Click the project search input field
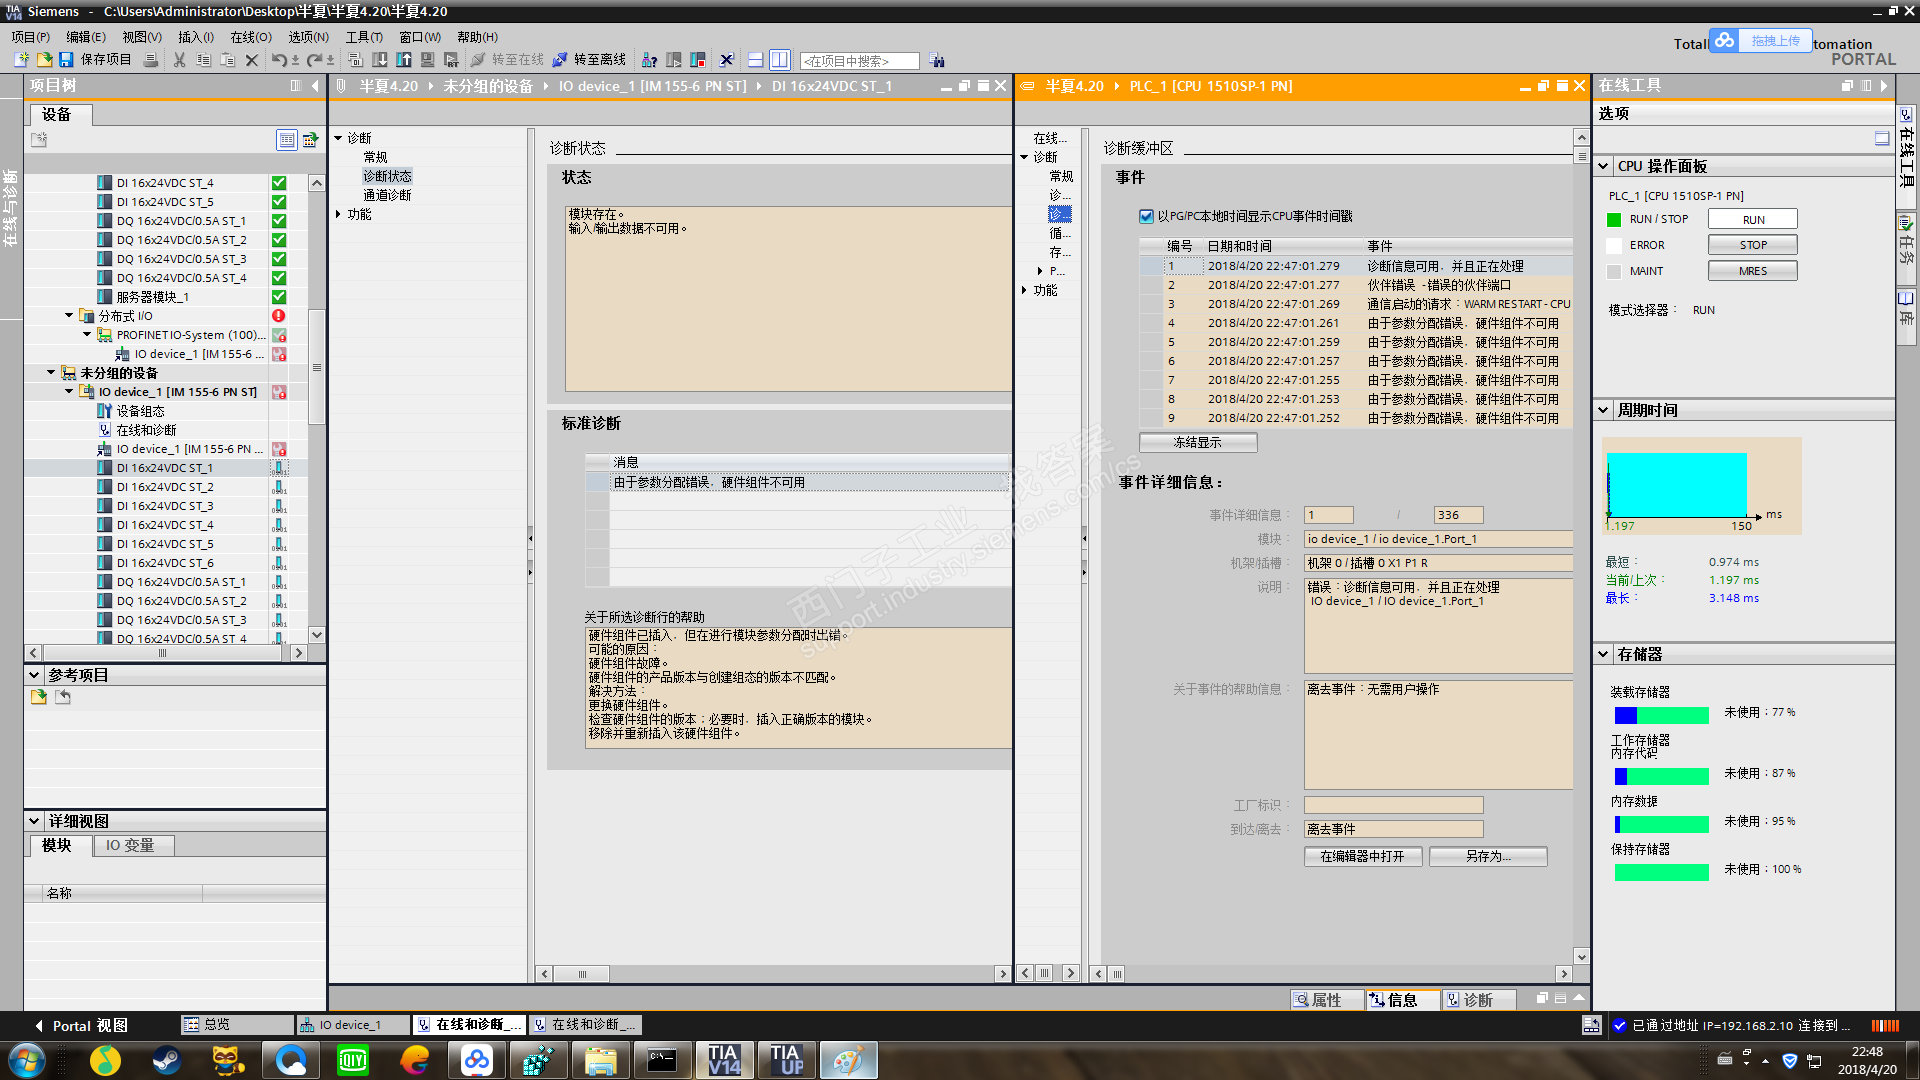The width and height of the screenshot is (1920, 1080). click(858, 61)
